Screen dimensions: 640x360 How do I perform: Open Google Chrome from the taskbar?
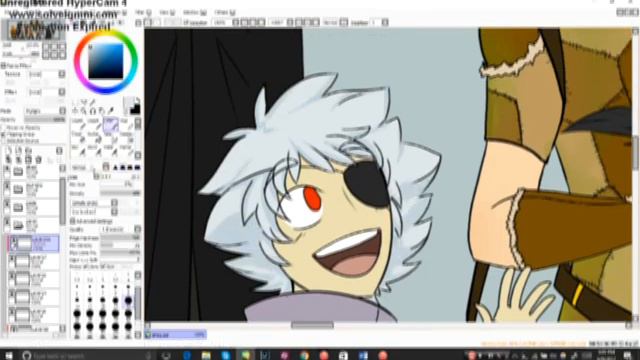304,355
